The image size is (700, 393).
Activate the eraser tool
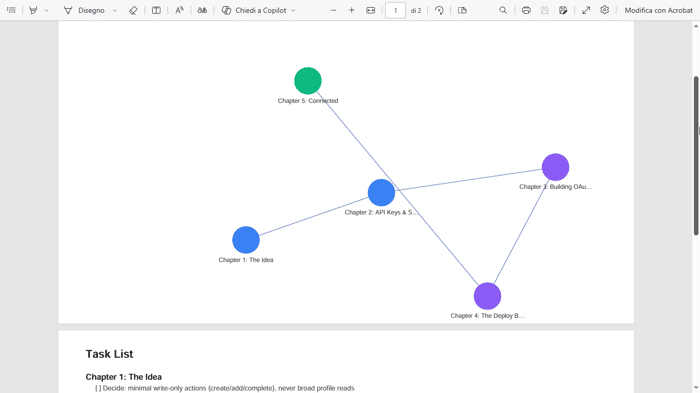[x=133, y=10]
